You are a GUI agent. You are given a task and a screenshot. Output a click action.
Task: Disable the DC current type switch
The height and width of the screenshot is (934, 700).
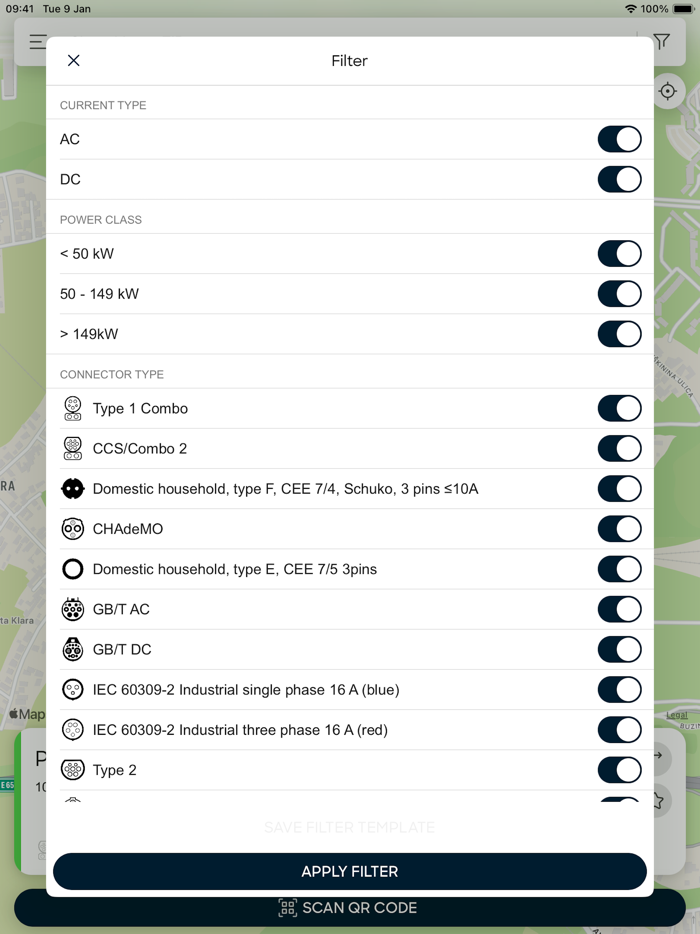click(x=619, y=179)
